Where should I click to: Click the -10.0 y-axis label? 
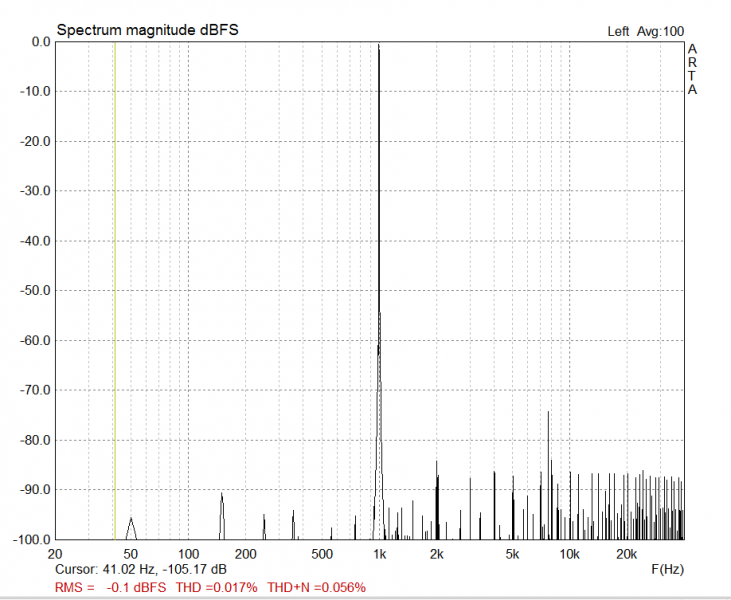(35, 91)
